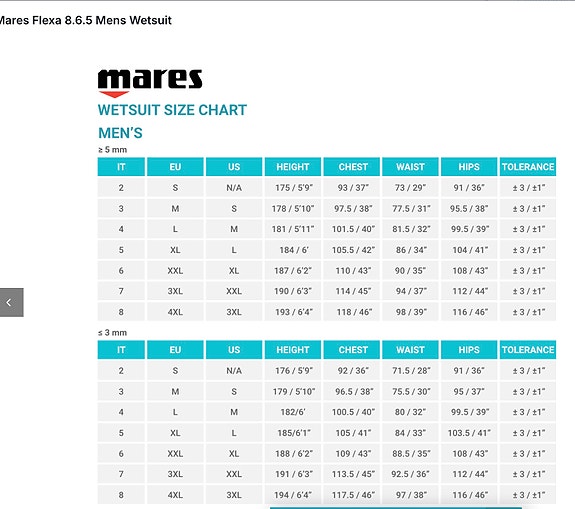The image size is (575, 509).
Task: Select the CHEST header in the ≥ 5 mm table
Action: coord(353,167)
